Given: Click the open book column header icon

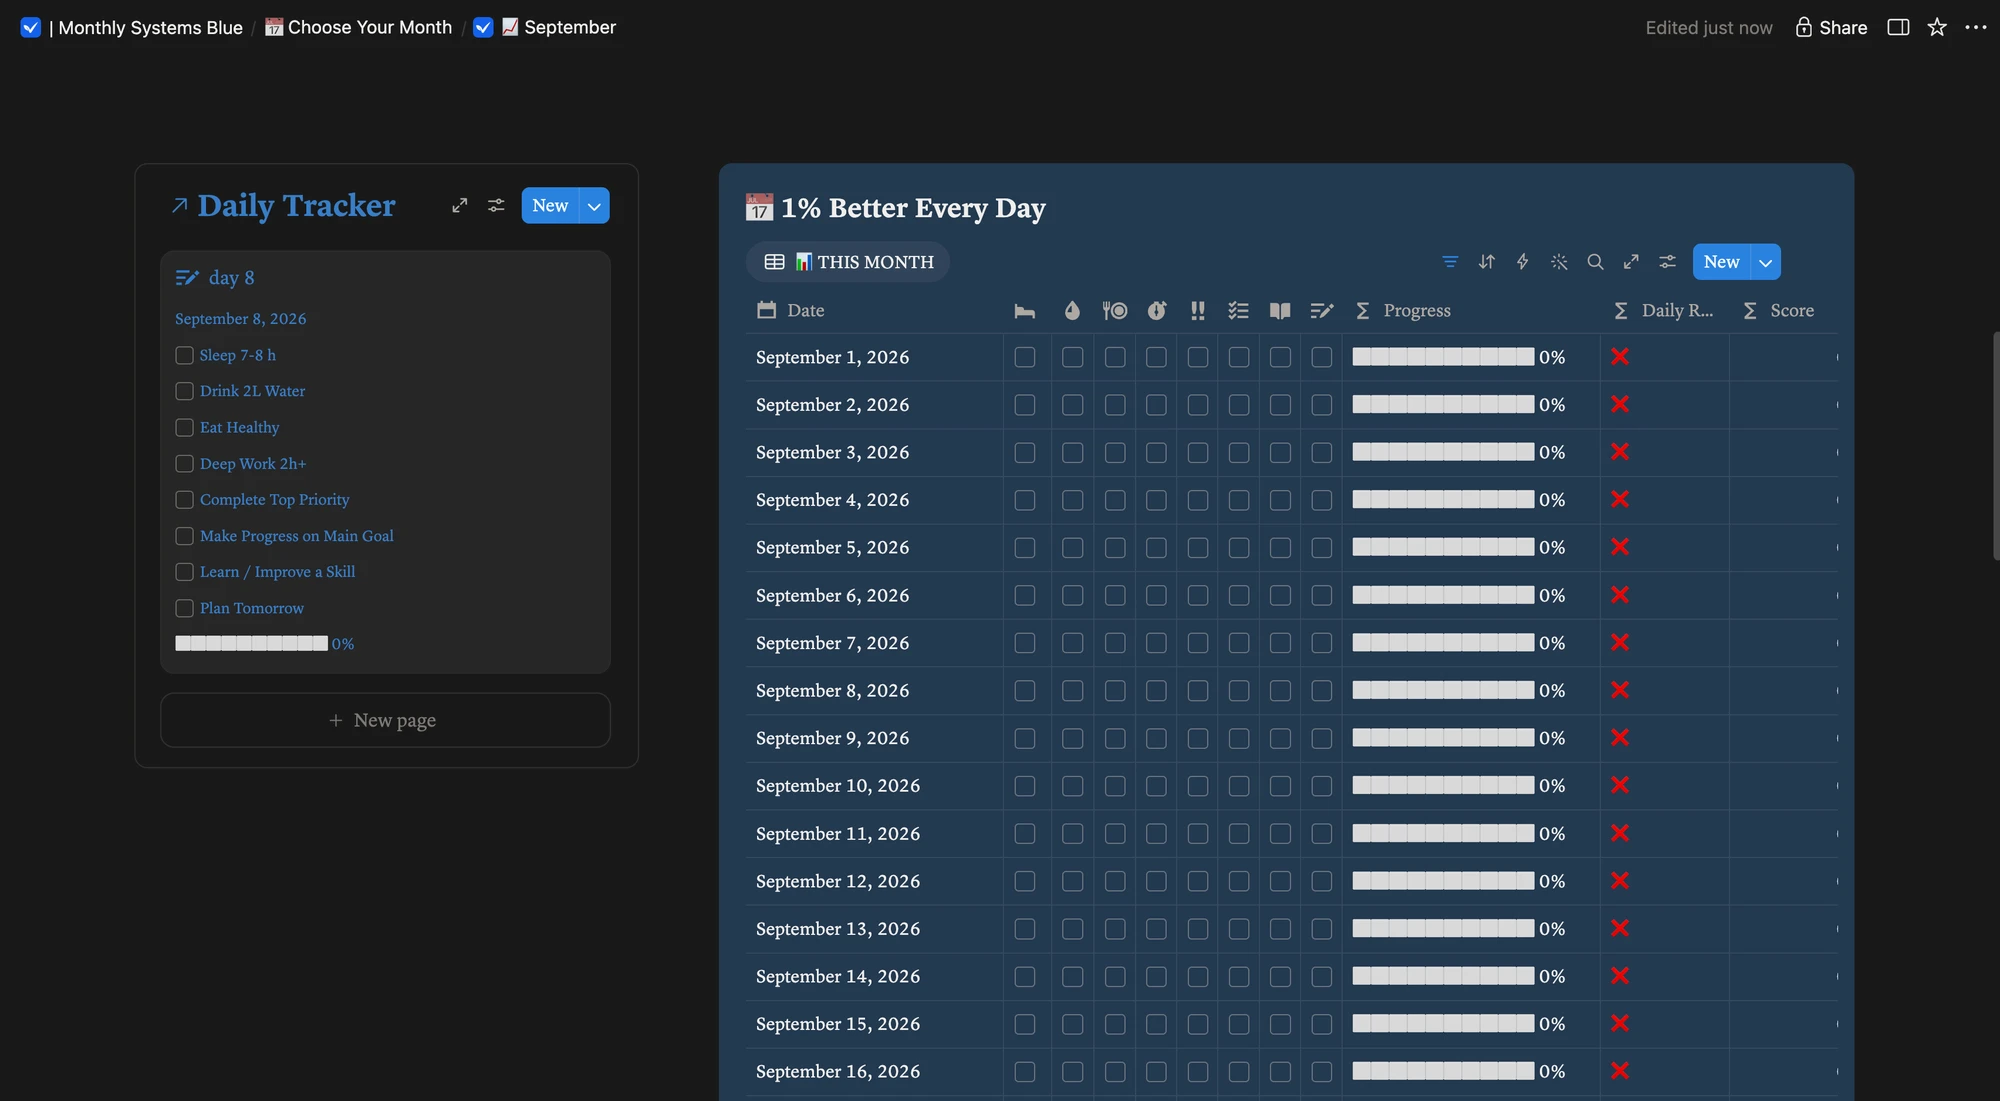Looking at the screenshot, I should click(x=1280, y=311).
